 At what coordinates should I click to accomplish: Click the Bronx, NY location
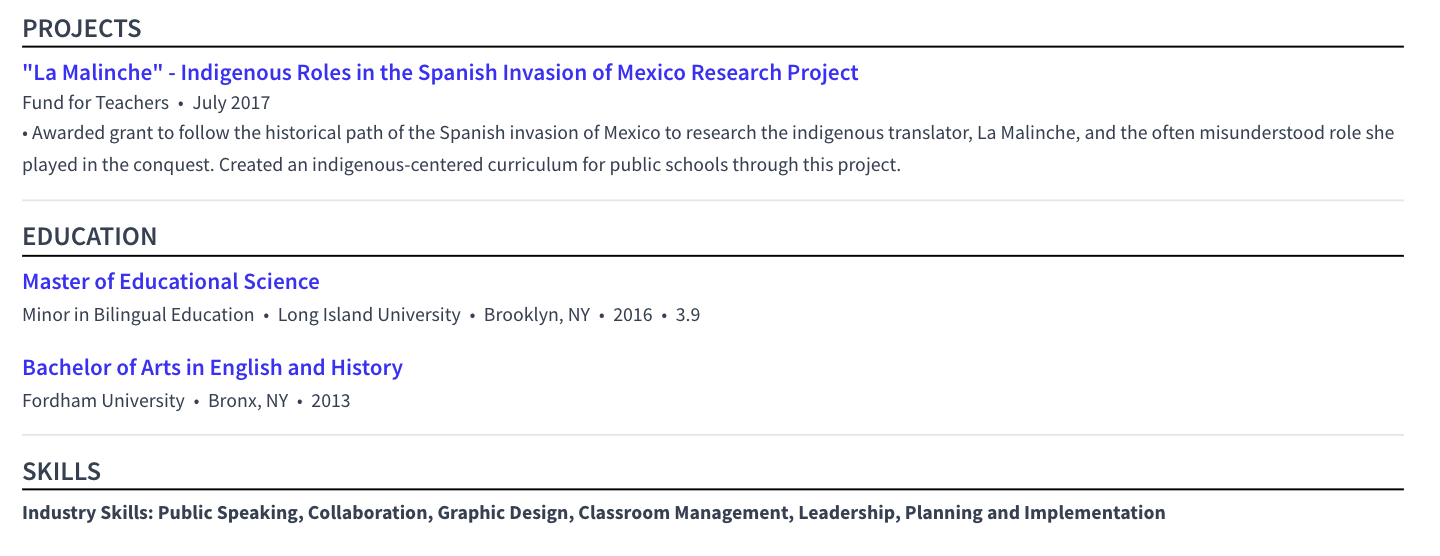tap(248, 401)
